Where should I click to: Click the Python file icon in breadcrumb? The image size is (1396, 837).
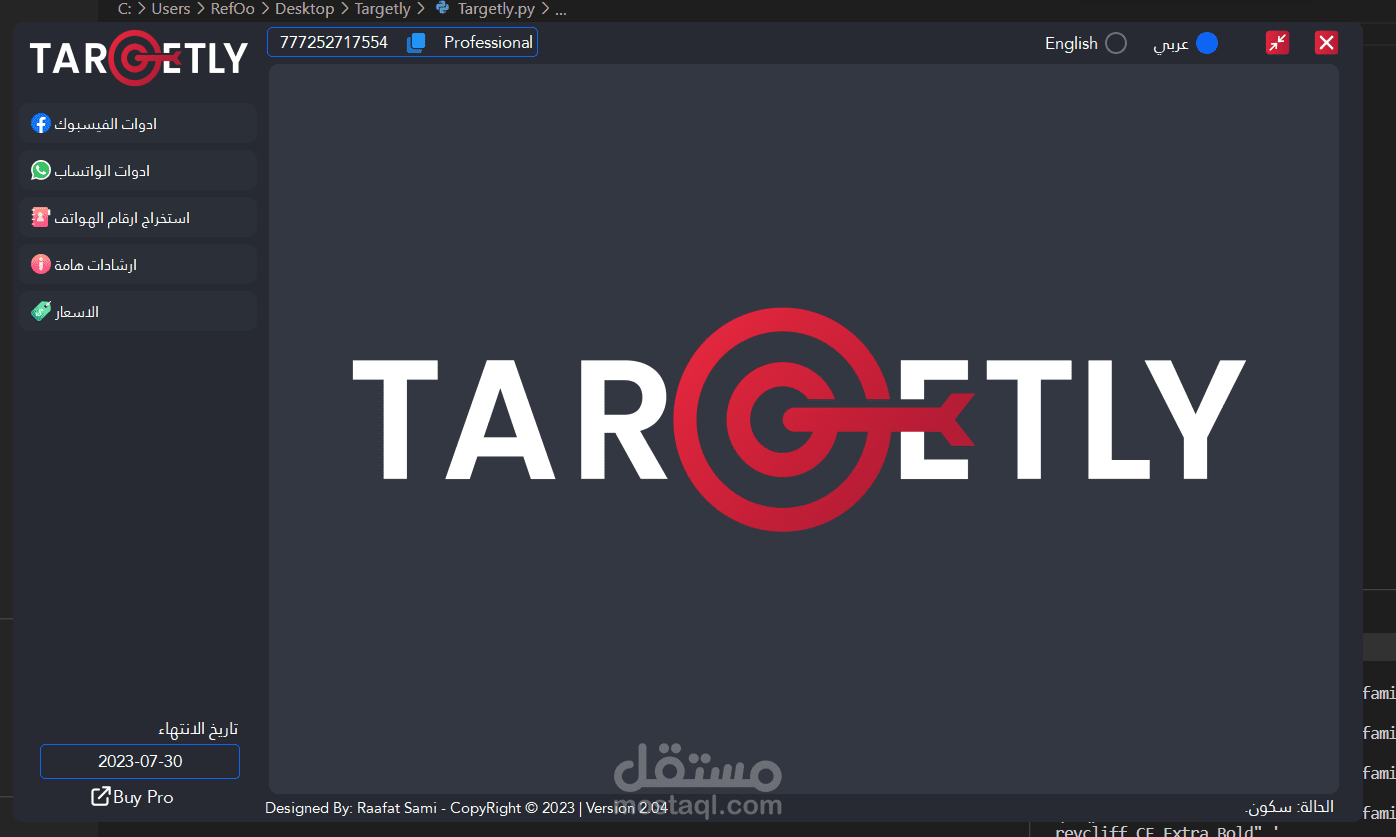pos(442,8)
